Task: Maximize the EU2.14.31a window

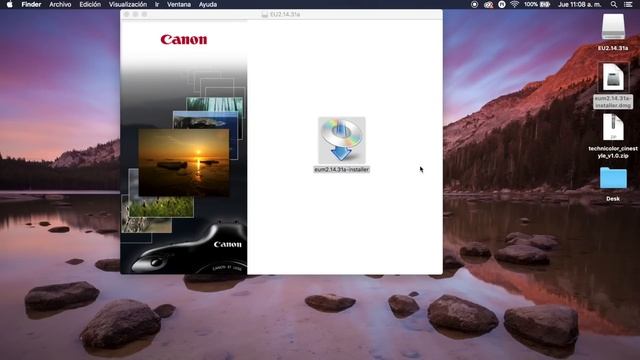Action: coord(144,14)
